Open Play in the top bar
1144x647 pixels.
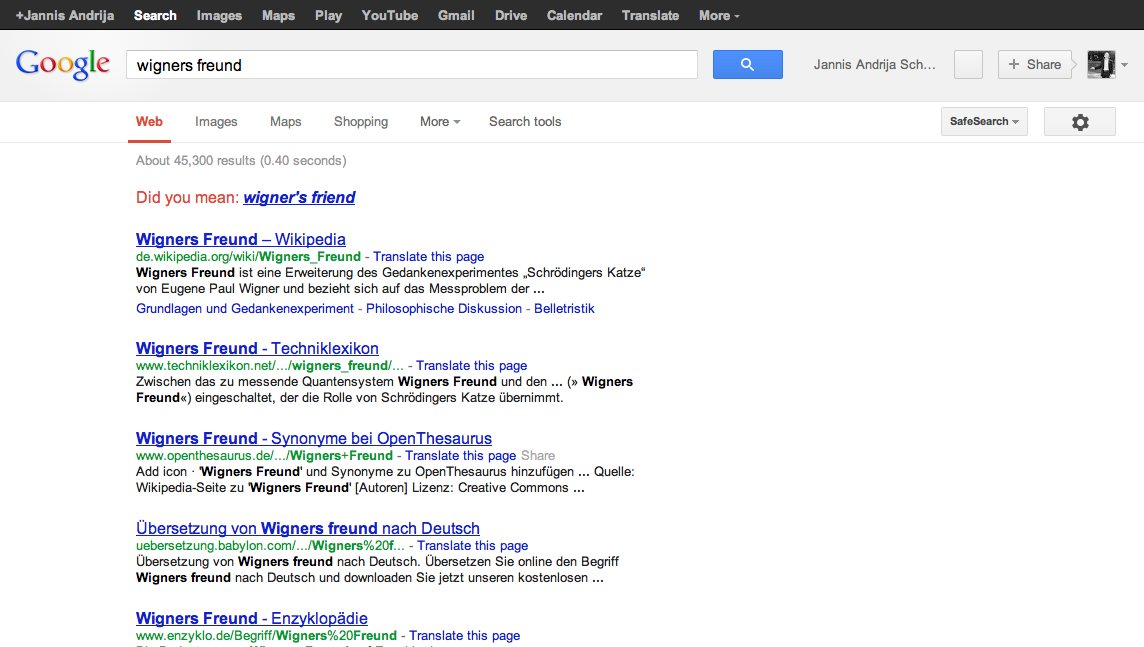(x=328, y=15)
